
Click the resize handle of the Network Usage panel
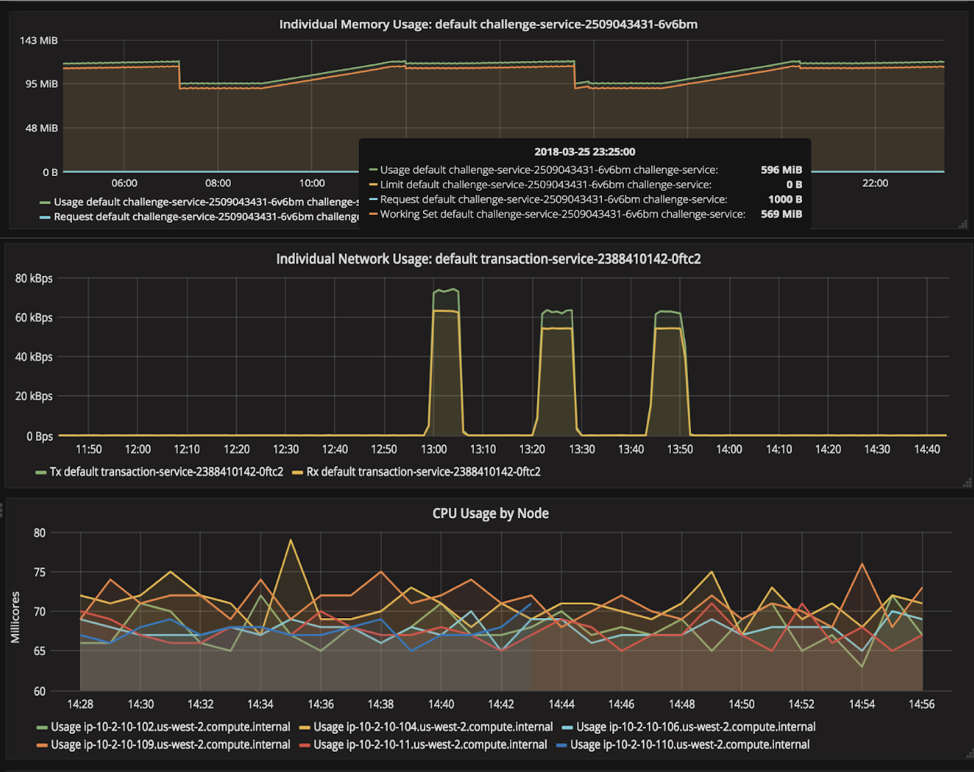click(967, 482)
